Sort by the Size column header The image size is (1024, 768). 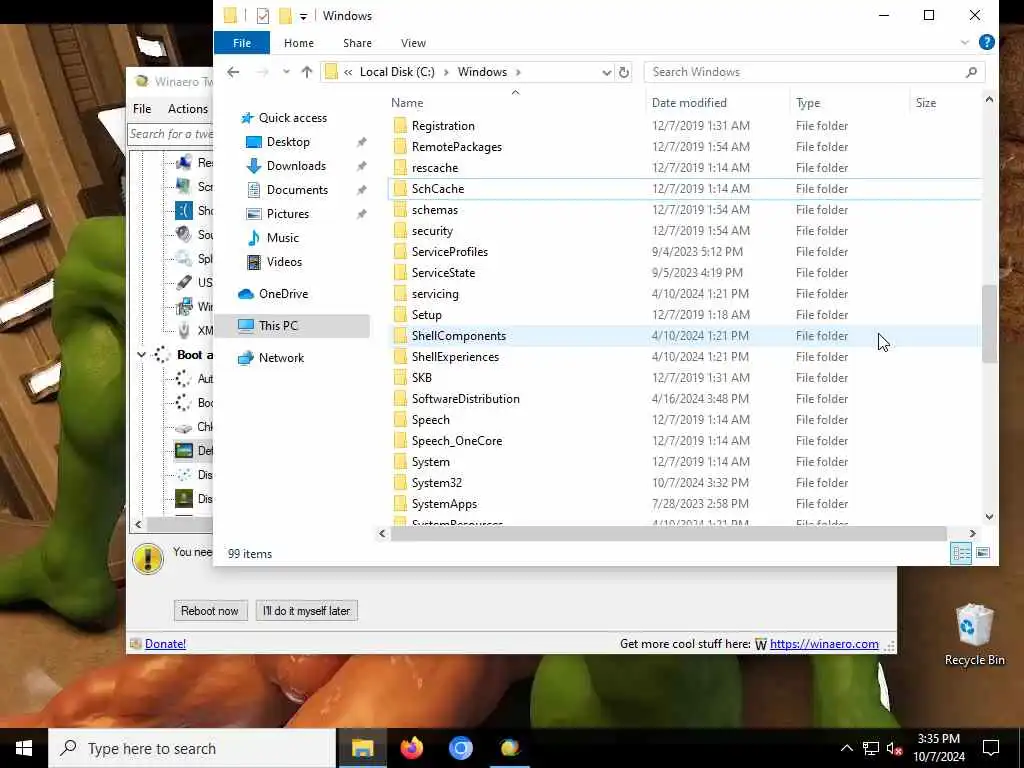[x=925, y=103]
